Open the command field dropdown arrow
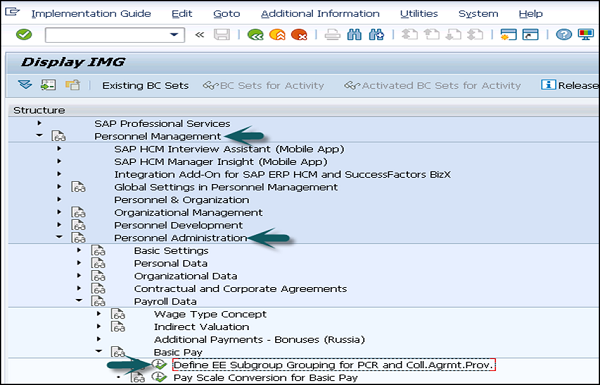This screenshot has width=600, height=385. tap(174, 35)
